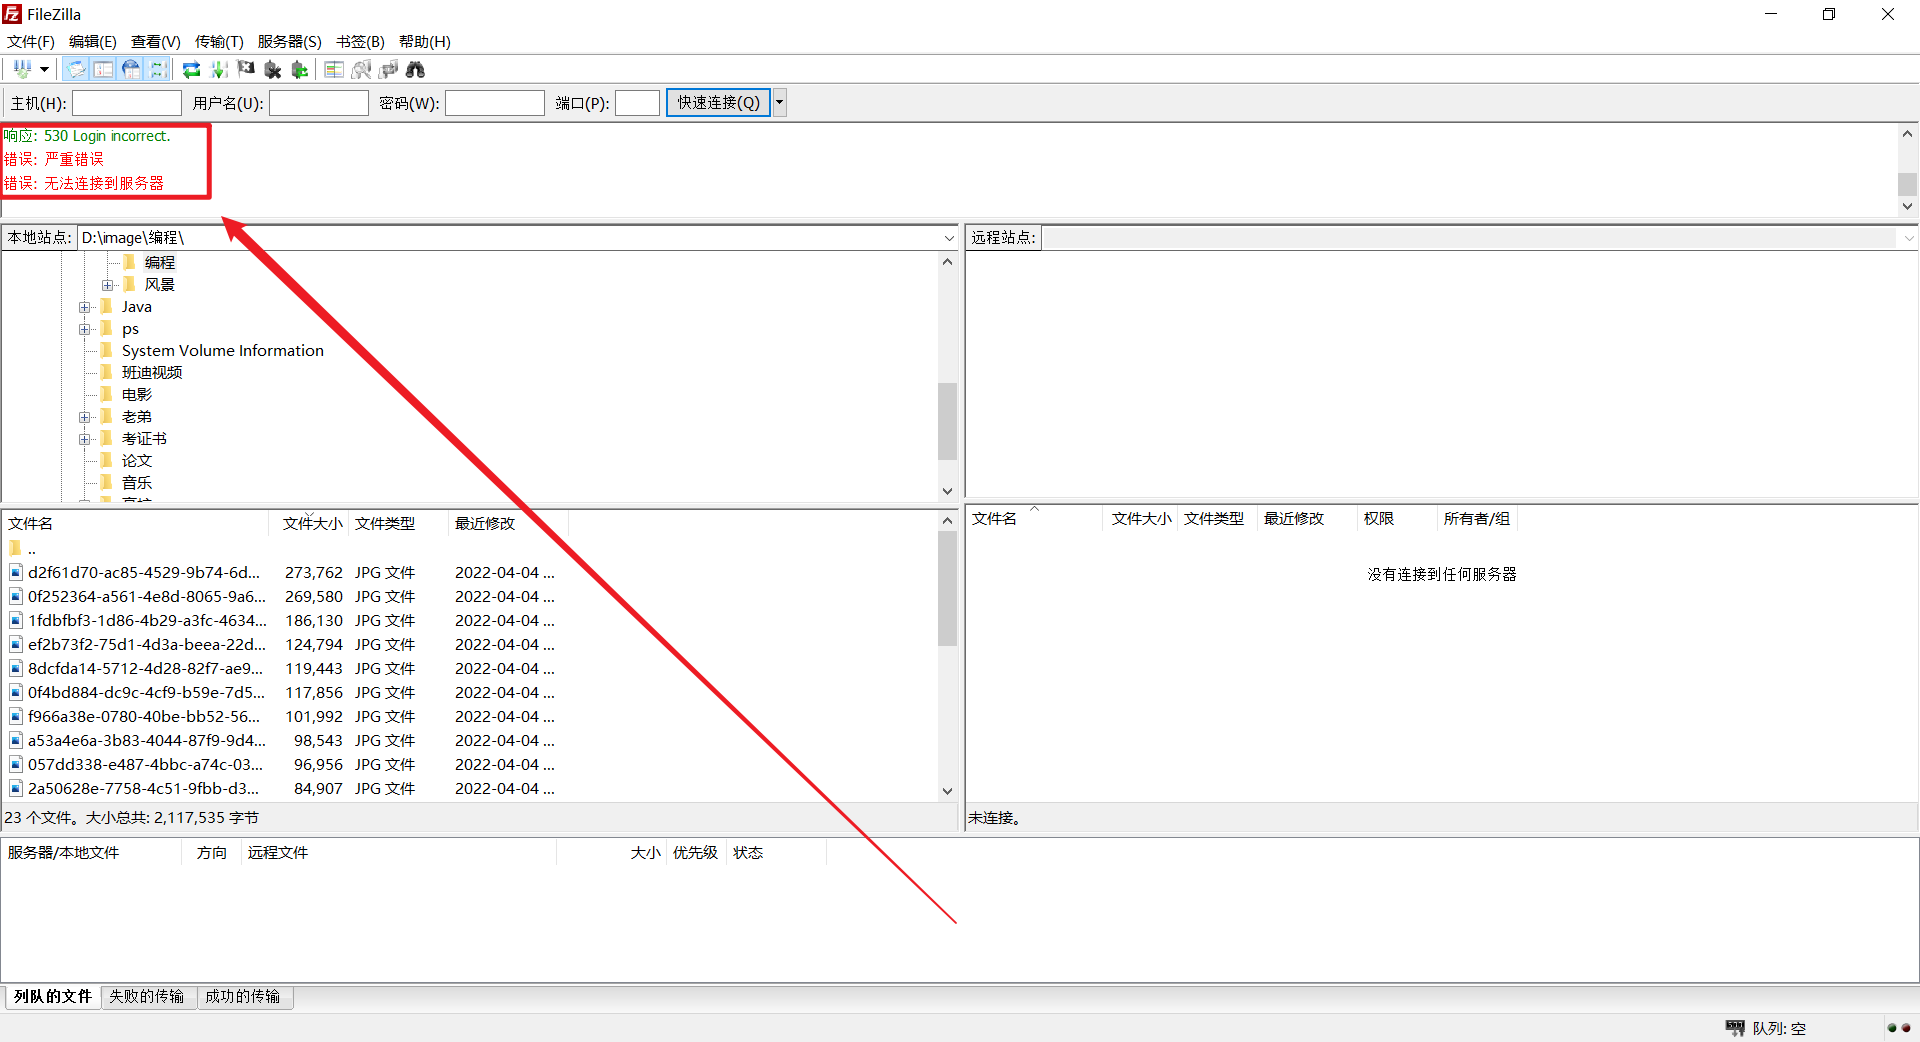Screen dimensions: 1920x1042
Task: Open the quick connect history dropdown
Action: (x=780, y=103)
